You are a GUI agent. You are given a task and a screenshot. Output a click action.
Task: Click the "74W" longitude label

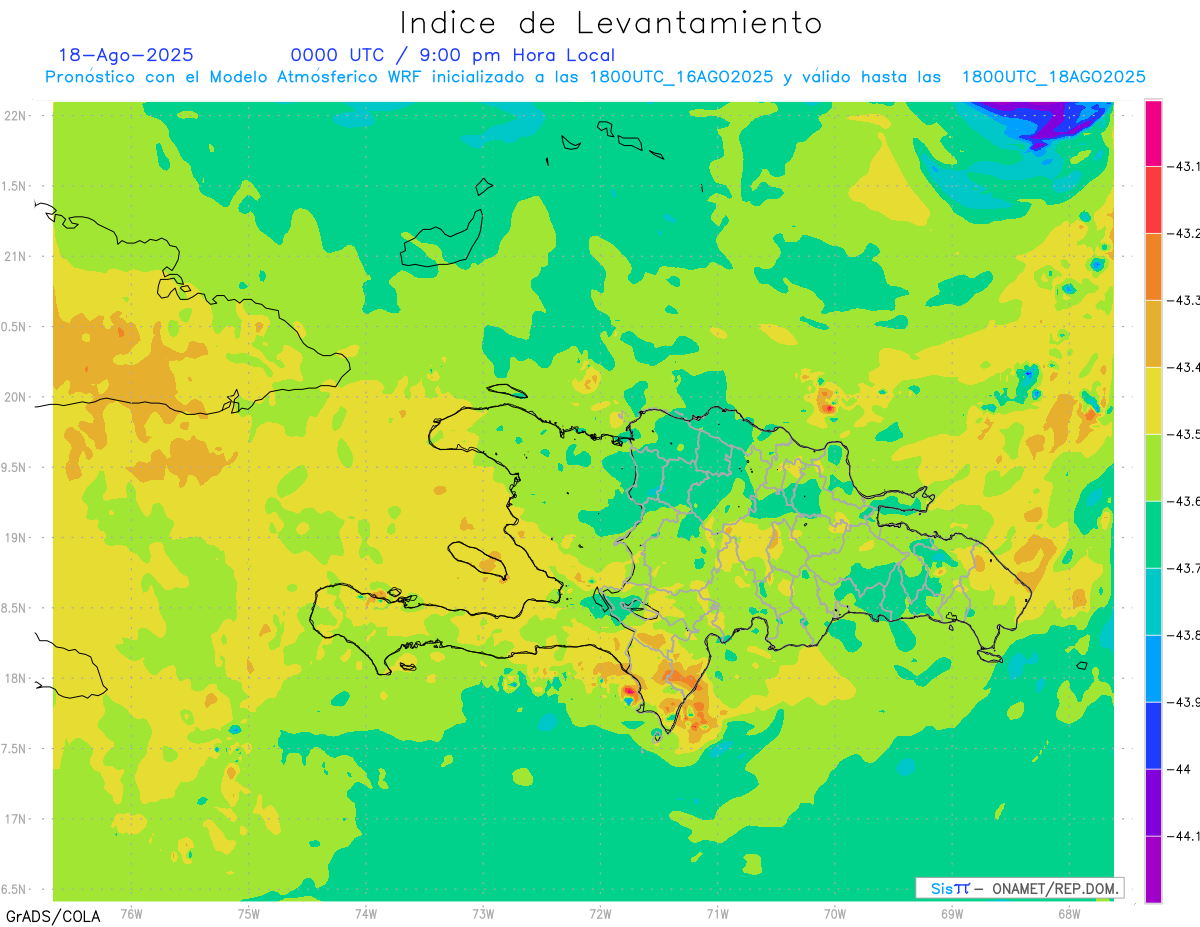(x=366, y=913)
